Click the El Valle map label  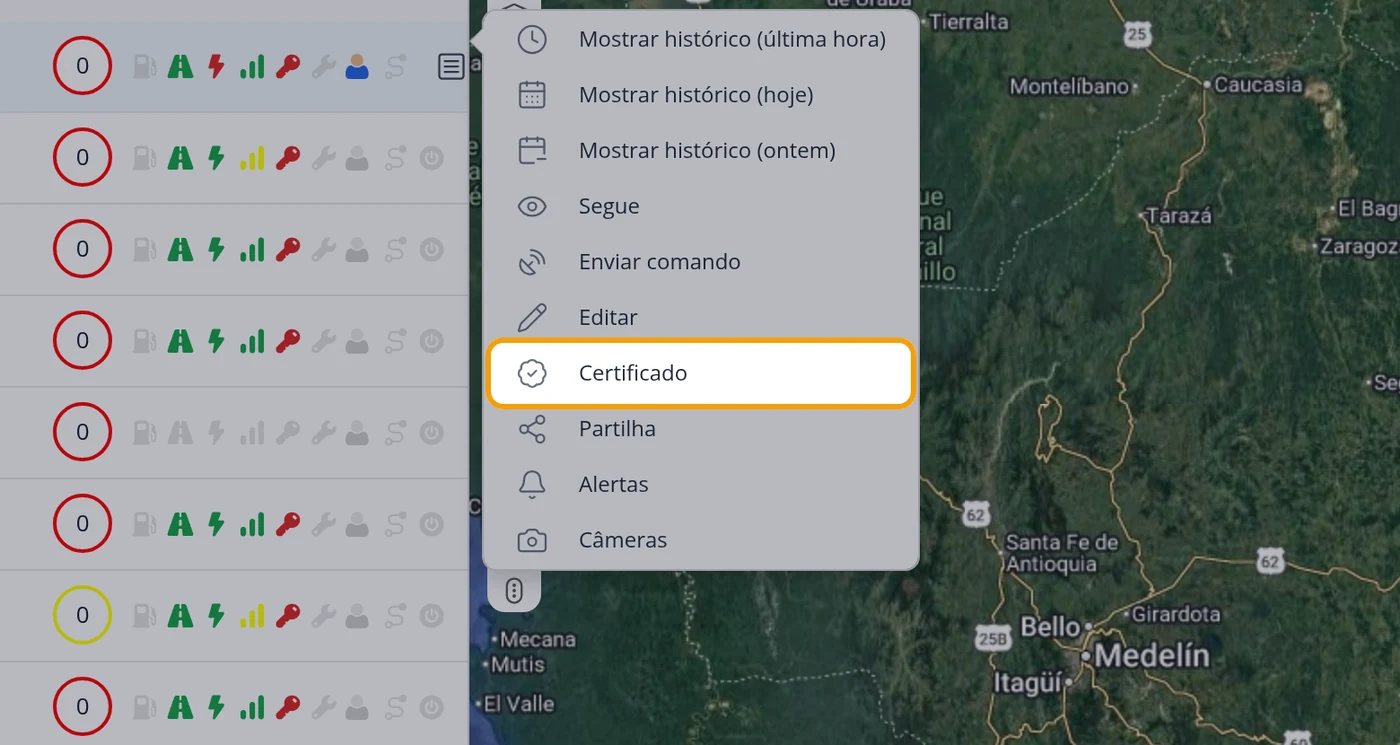pos(518,704)
